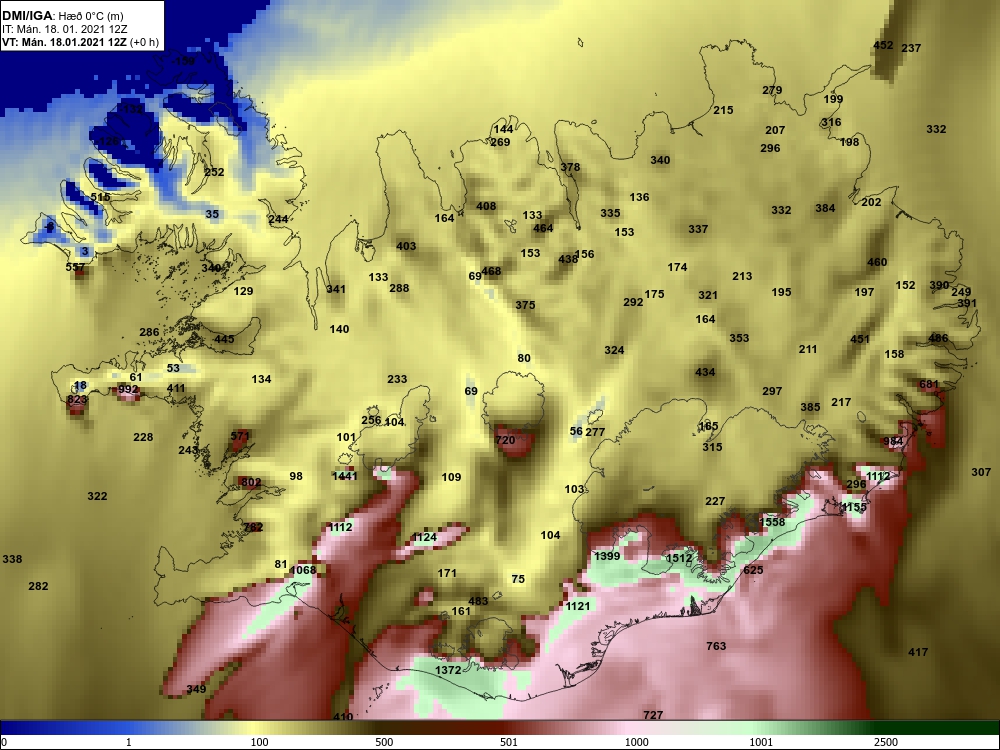Image resolution: width=1000 pixels, height=750 pixels.
Task: Click the map value 322
Action: point(97,496)
